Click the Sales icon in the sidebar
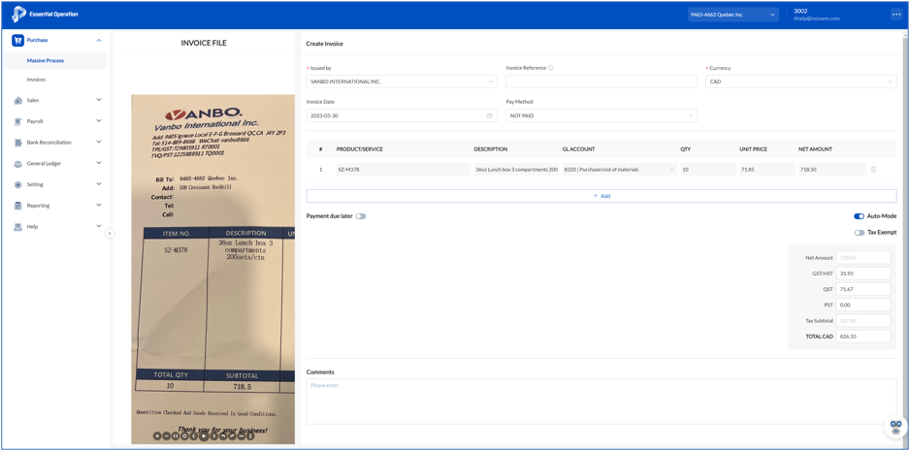This screenshot has width=910, height=450. pyautogui.click(x=18, y=100)
